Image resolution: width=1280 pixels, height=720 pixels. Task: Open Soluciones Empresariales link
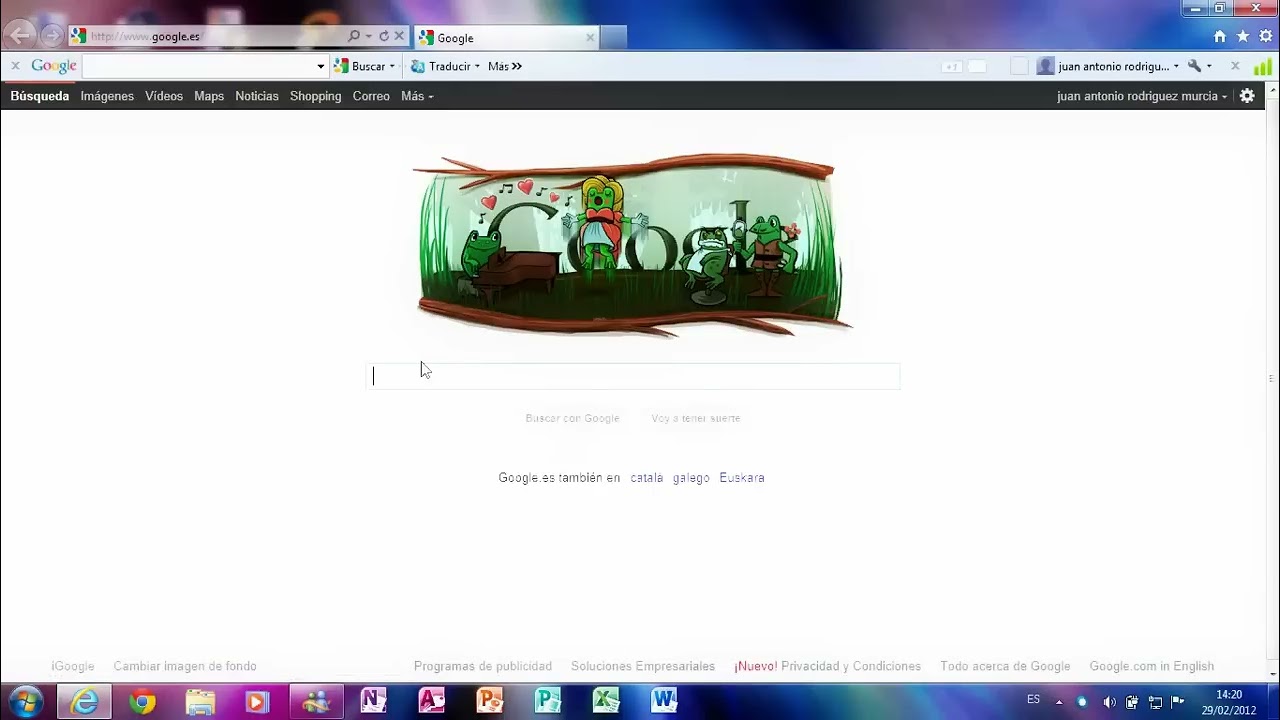click(643, 666)
